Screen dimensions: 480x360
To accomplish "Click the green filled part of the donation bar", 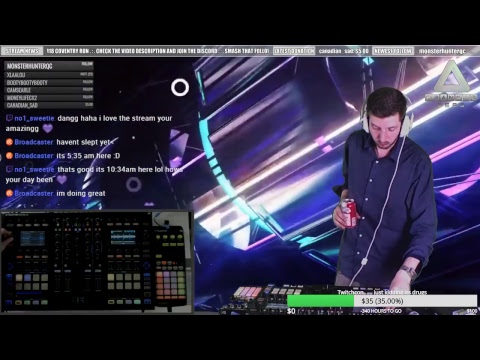I will click(x=320, y=301).
